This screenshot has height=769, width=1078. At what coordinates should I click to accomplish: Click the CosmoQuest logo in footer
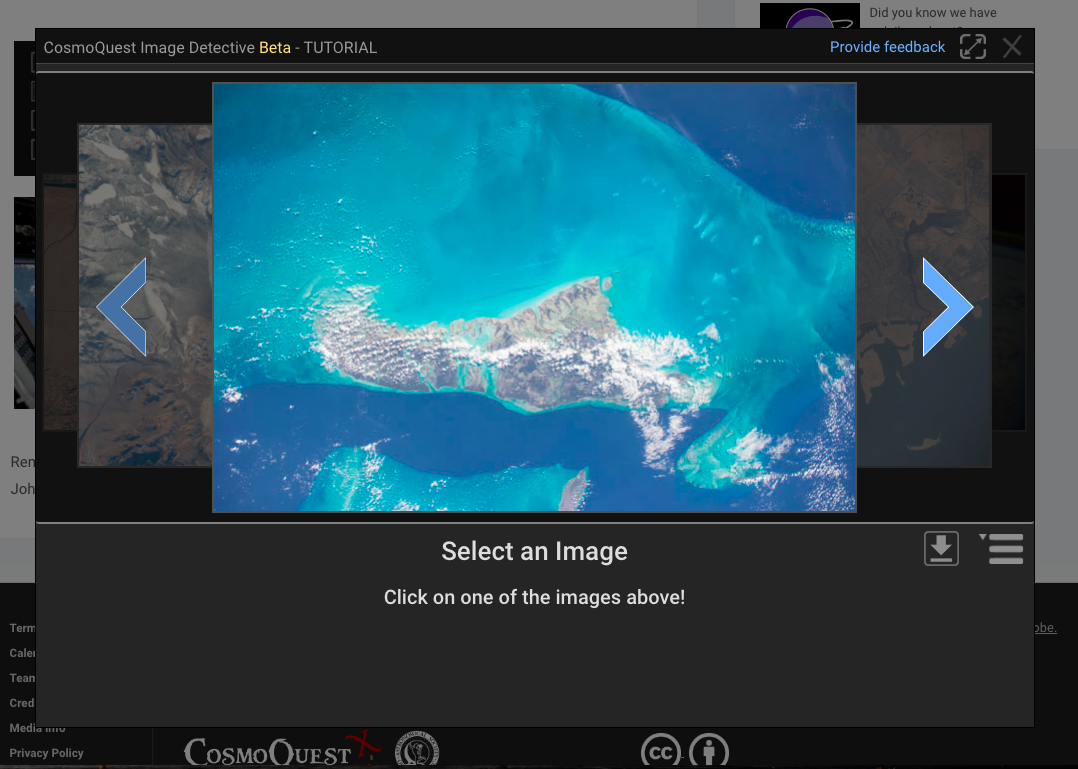pos(267,752)
